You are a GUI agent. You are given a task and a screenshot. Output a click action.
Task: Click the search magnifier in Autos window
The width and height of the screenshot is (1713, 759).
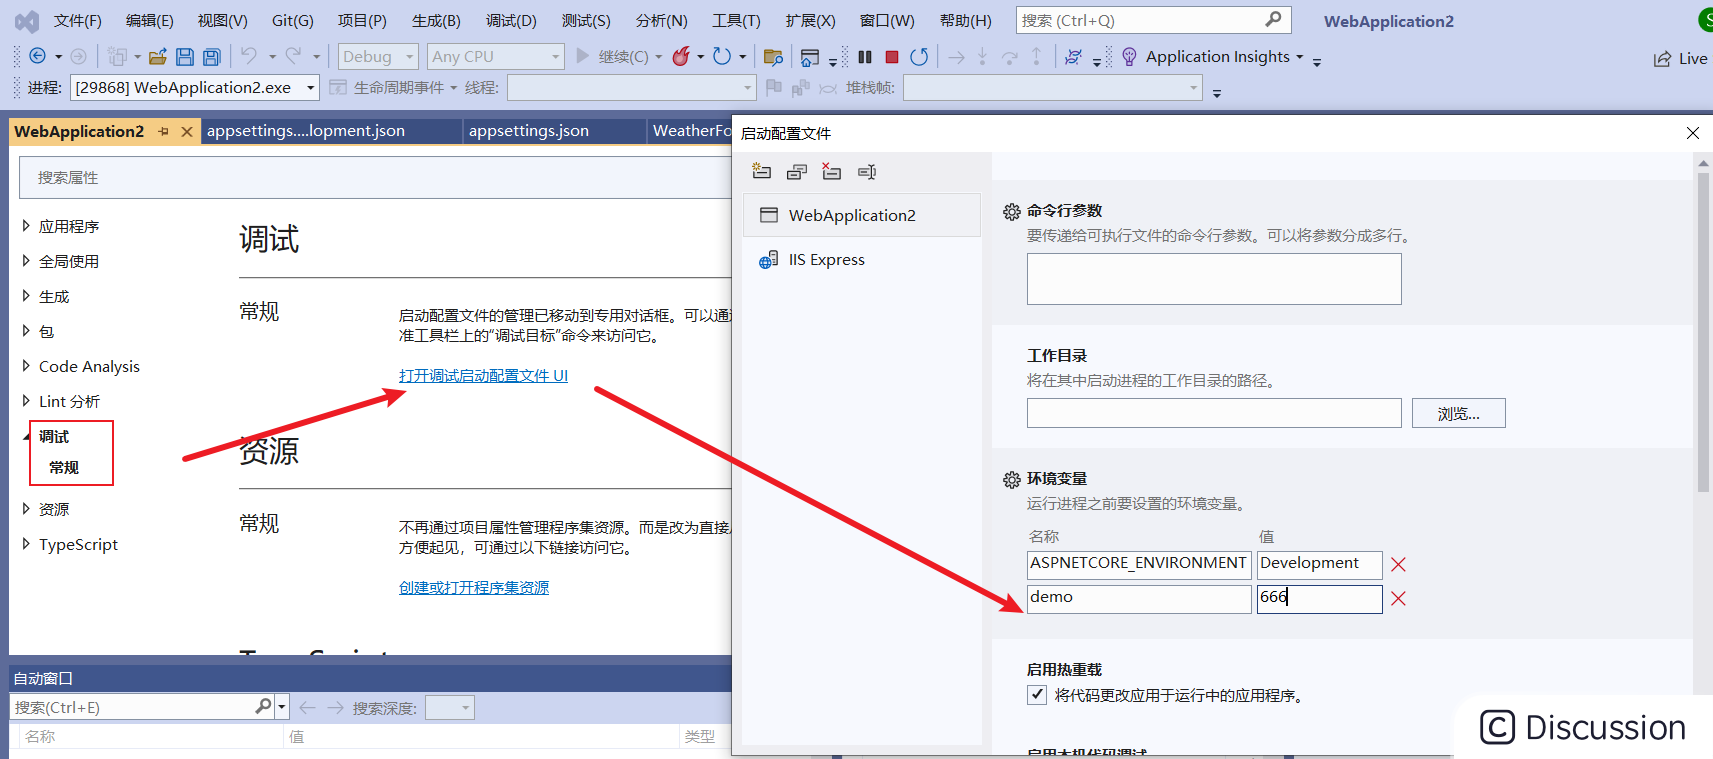263,707
